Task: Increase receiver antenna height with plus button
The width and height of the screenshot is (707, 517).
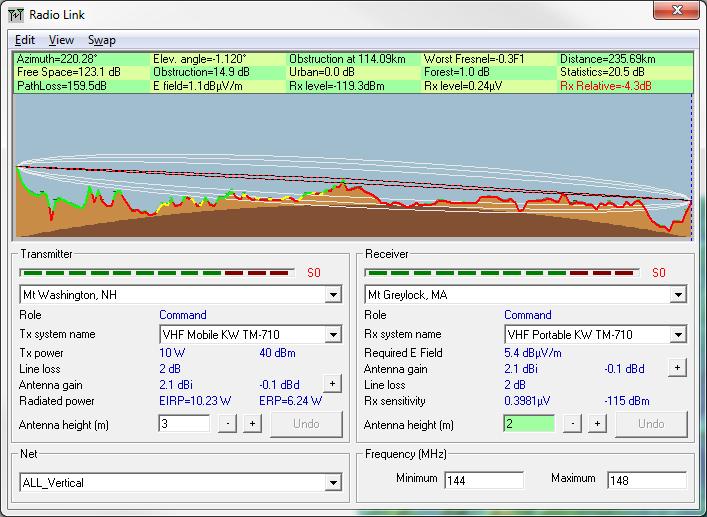Action: [x=597, y=424]
